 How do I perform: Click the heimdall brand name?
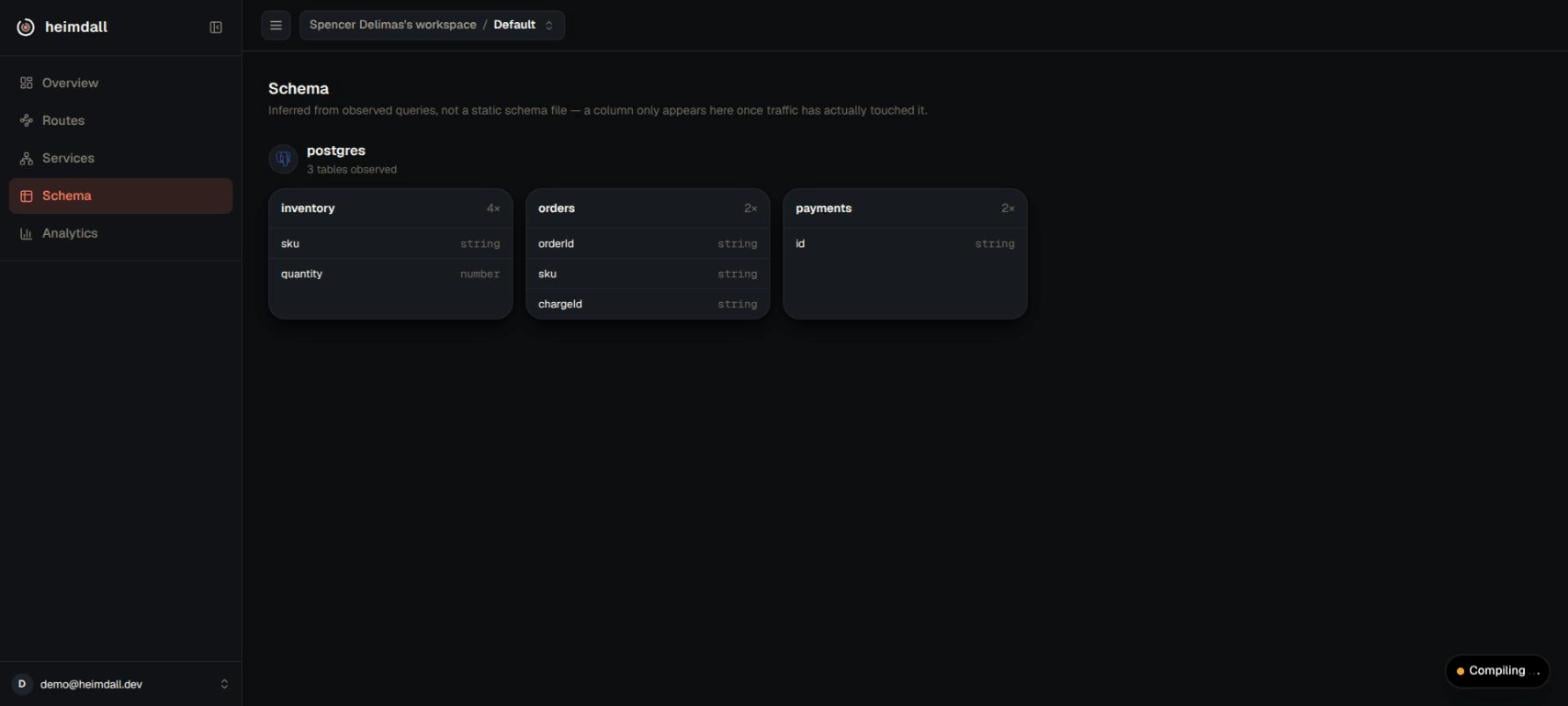[x=76, y=27]
